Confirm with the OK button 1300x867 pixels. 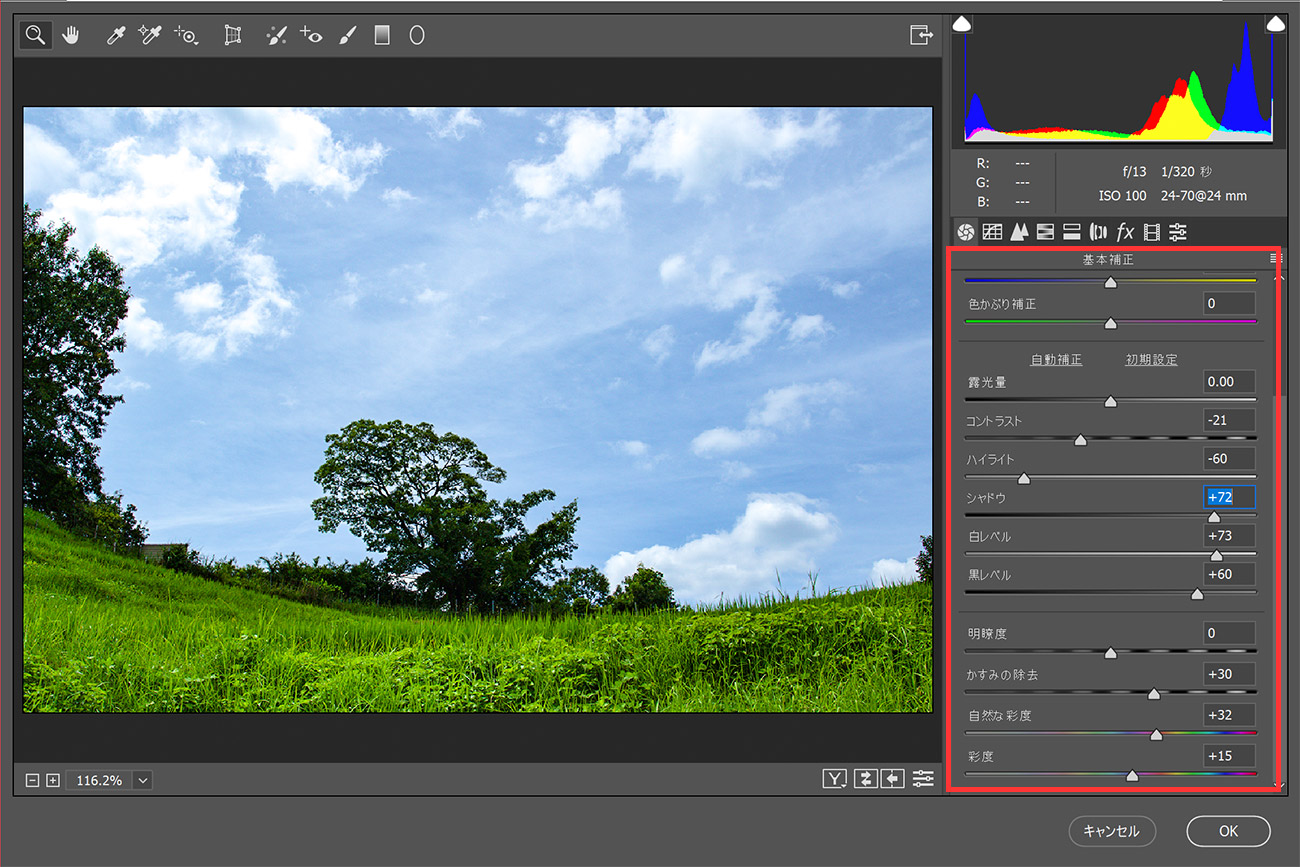coord(1228,831)
